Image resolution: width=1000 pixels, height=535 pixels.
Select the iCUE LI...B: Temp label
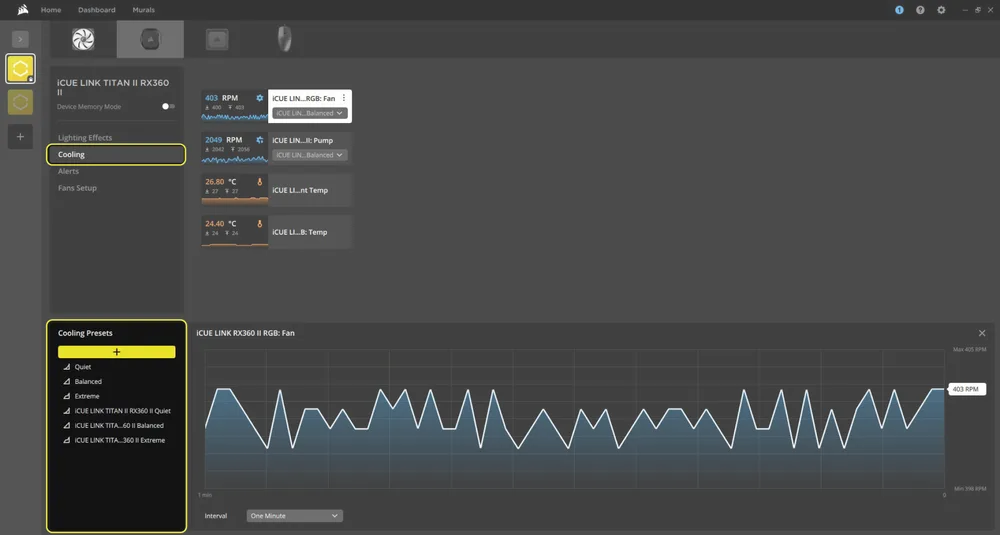coord(300,232)
